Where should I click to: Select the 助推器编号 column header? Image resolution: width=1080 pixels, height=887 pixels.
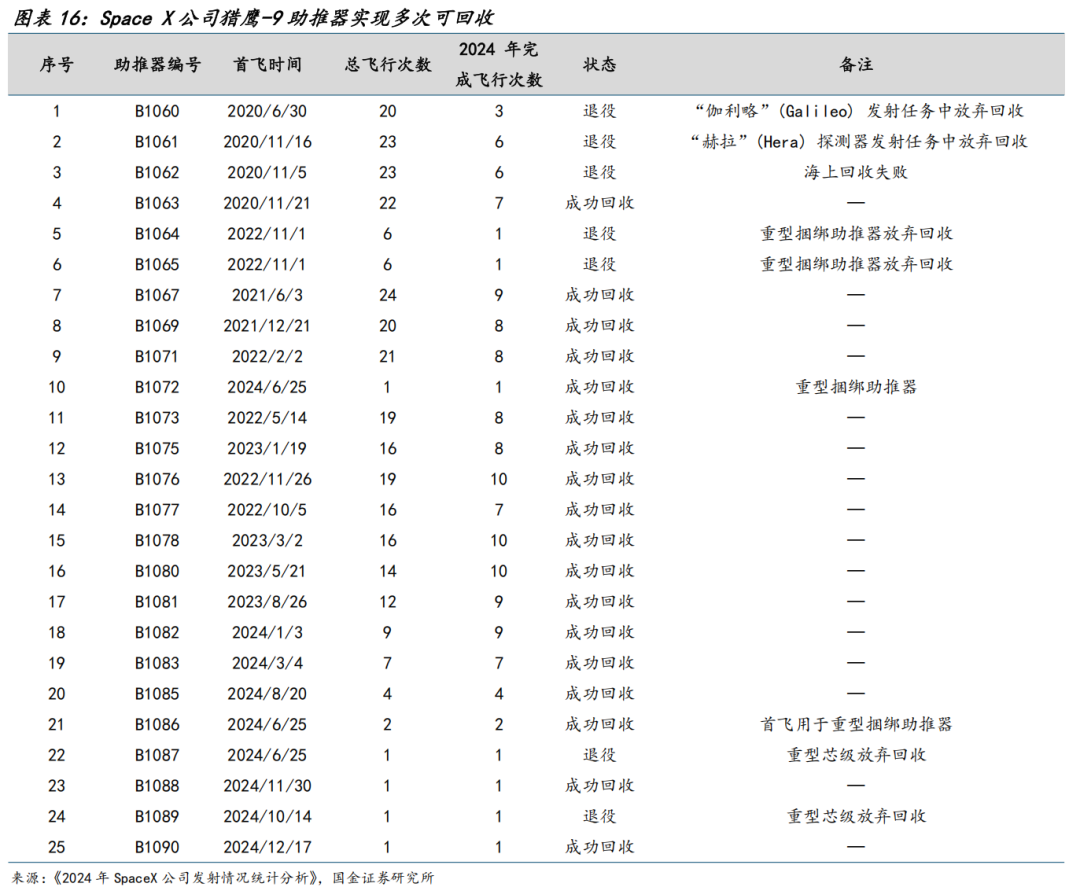tap(157, 65)
